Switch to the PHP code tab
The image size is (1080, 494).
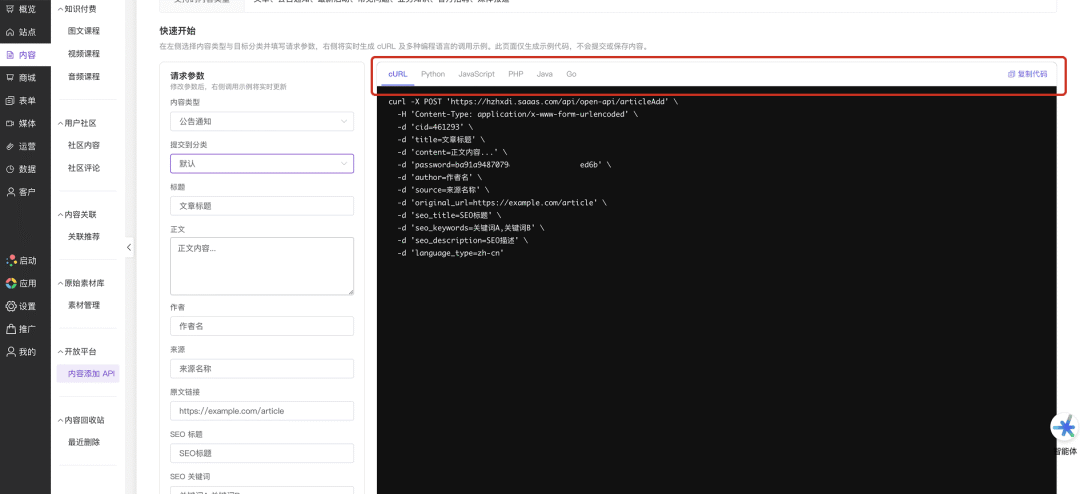click(516, 74)
